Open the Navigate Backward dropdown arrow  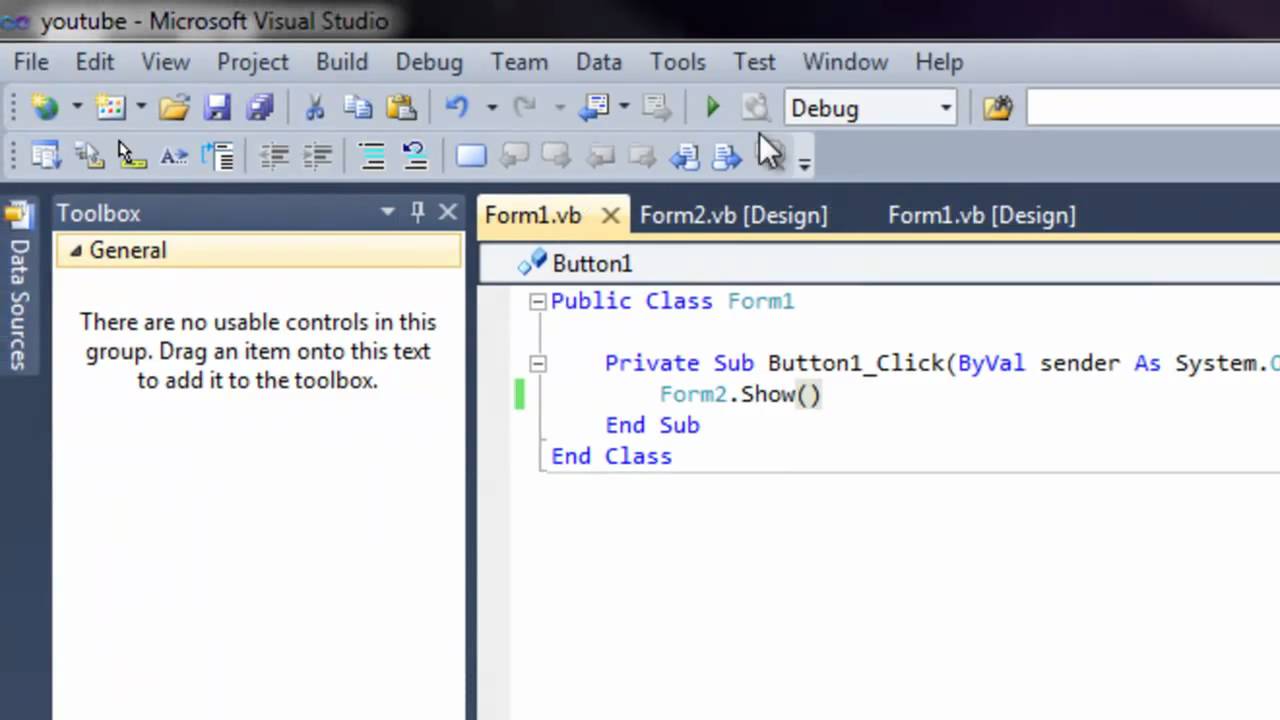pos(624,107)
